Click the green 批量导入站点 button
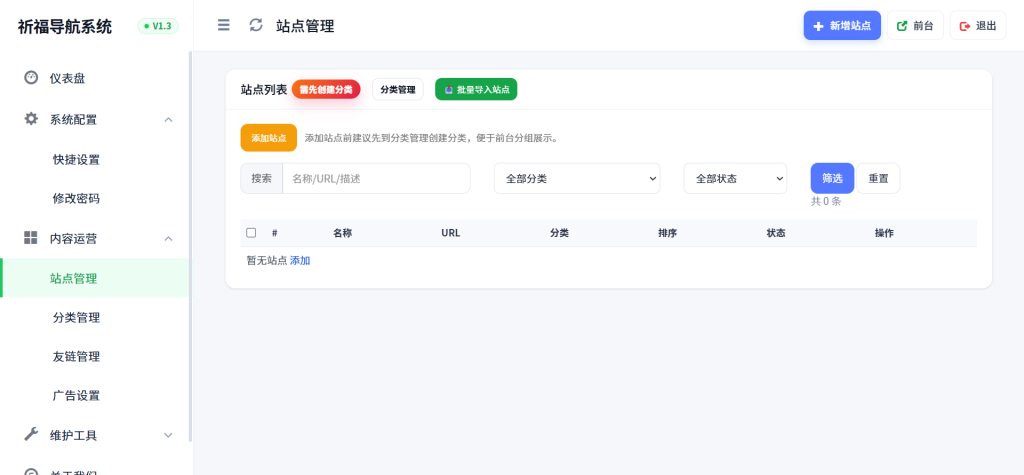This screenshot has height=475, width=1024. click(476, 90)
